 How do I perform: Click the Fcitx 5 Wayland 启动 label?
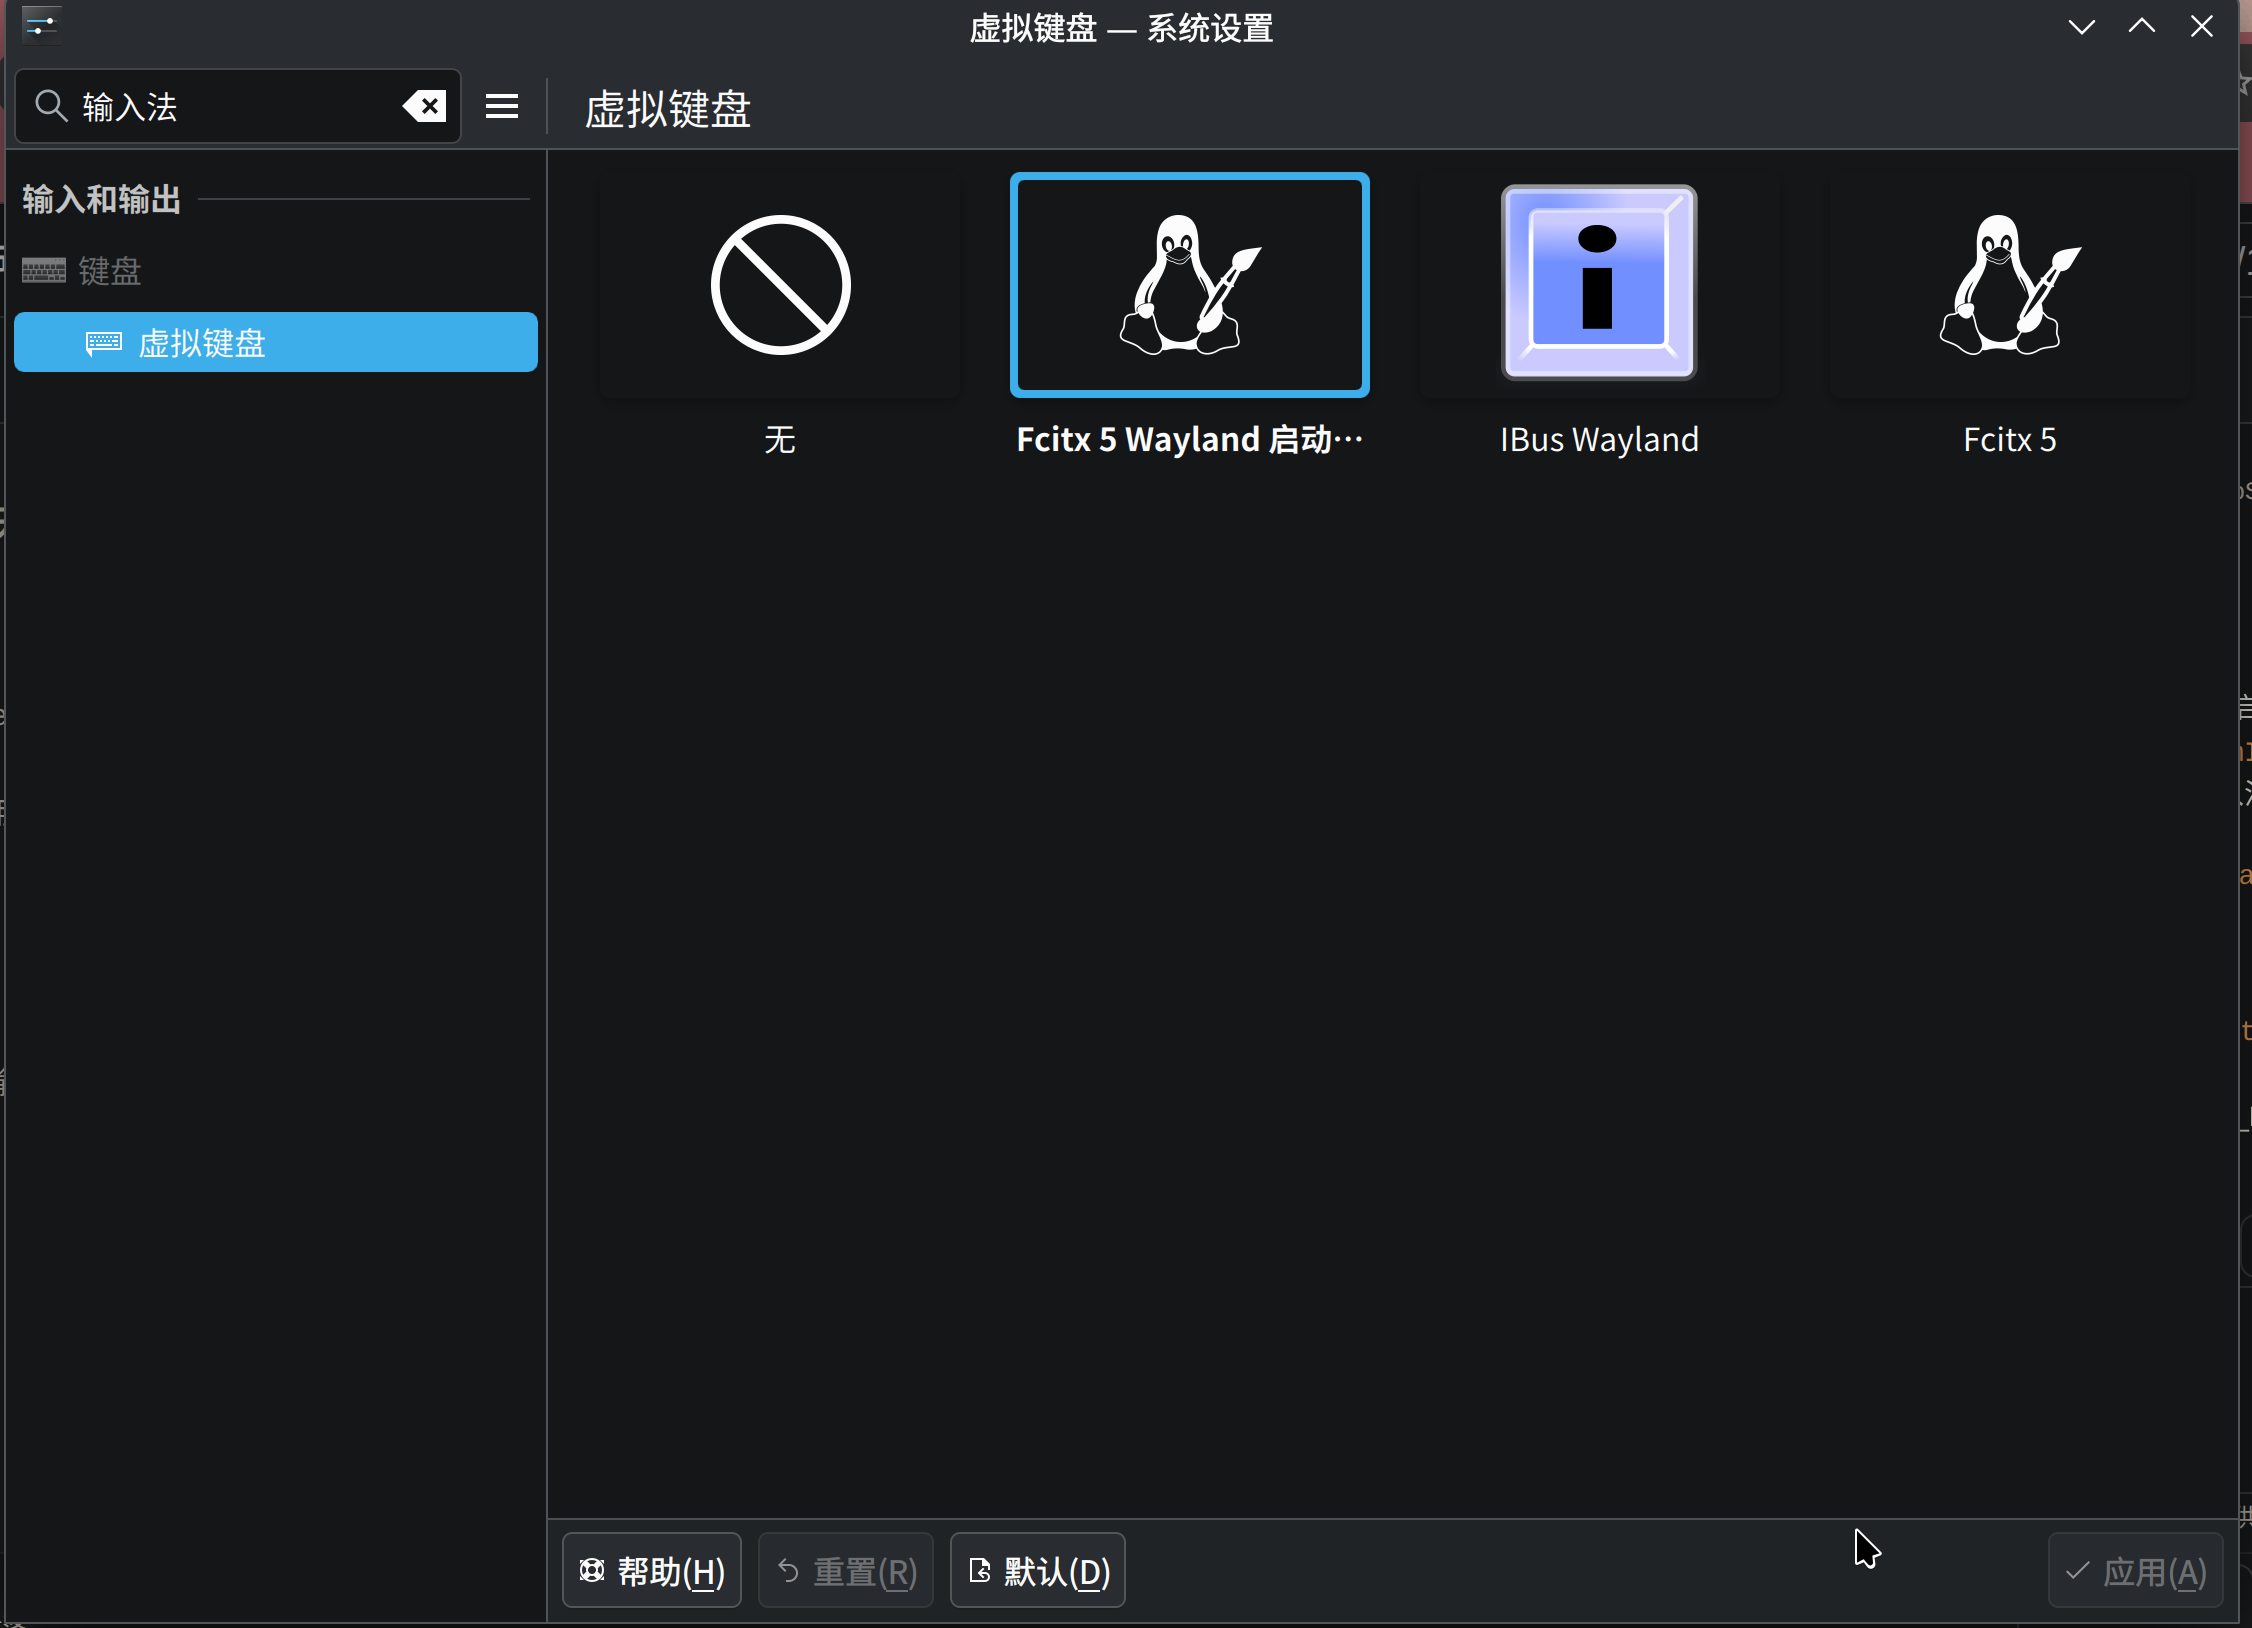click(x=1189, y=440)
